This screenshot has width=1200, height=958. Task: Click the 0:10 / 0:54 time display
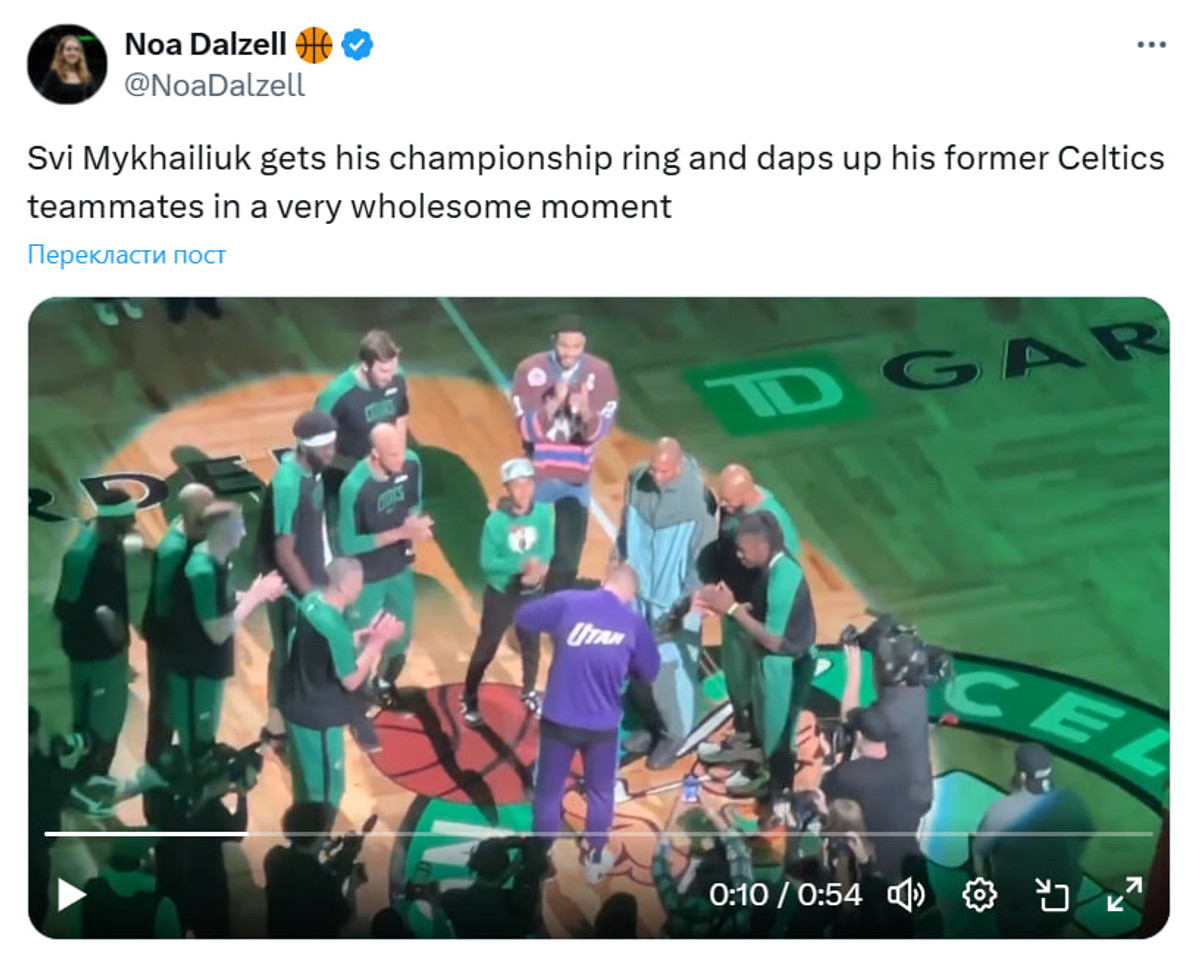point(785,894)
